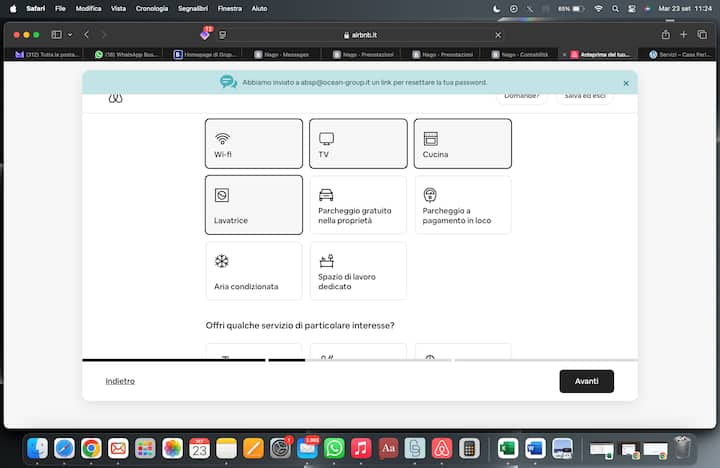
Task: Select the Aria condizionata amenity
Action: pos(254,271)
